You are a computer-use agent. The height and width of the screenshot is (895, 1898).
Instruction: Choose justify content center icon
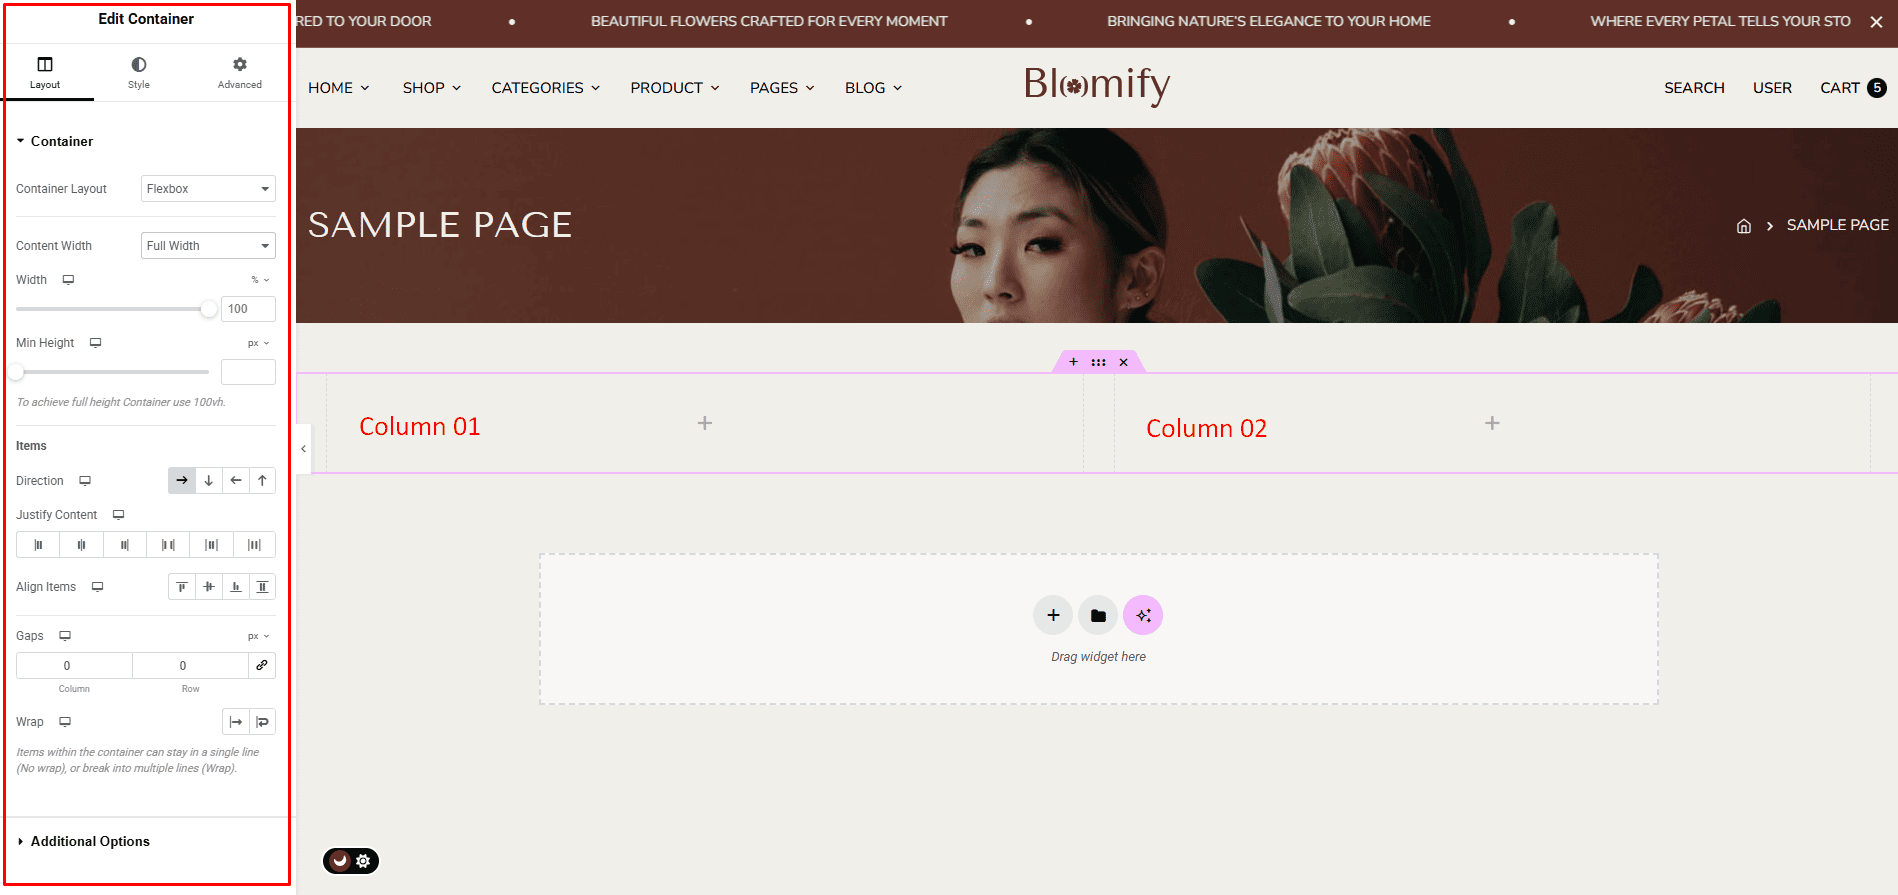(81, 545)
